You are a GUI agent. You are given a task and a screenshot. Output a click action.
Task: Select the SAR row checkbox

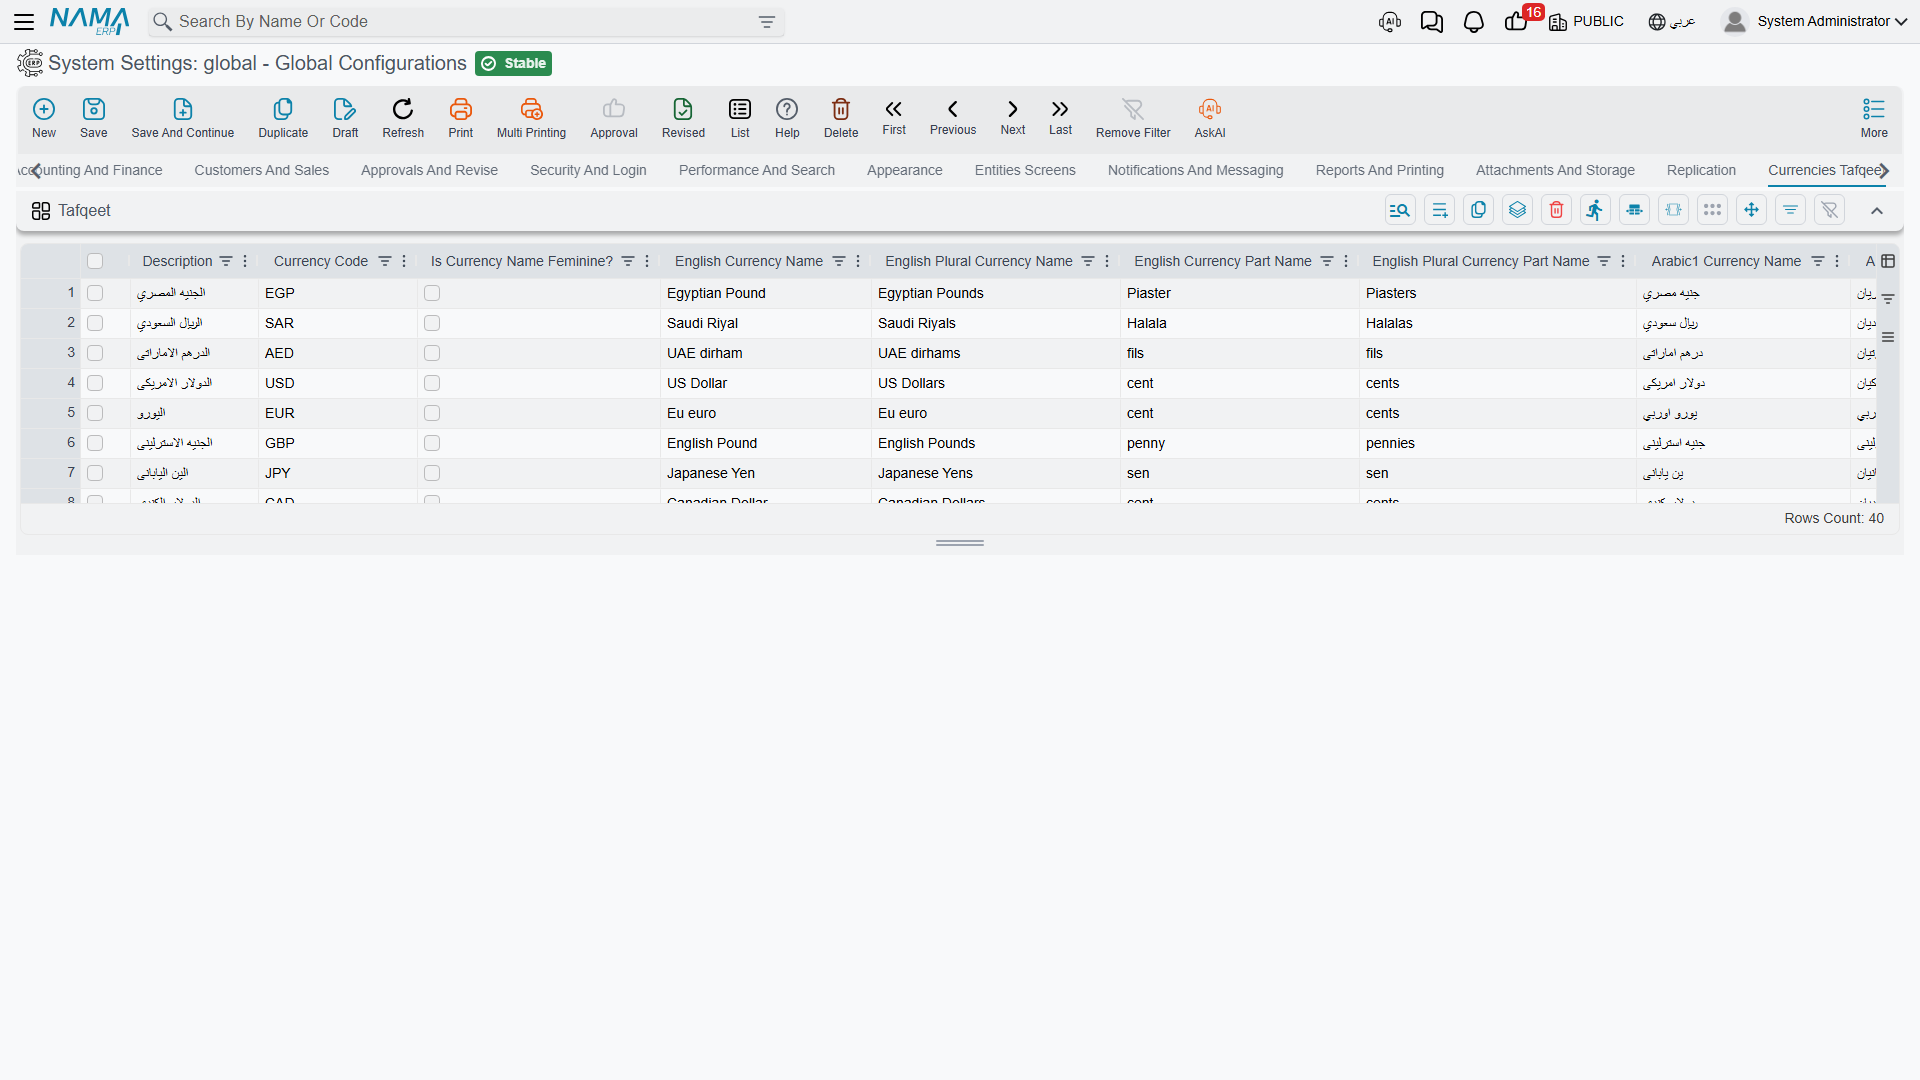[95, 323]
